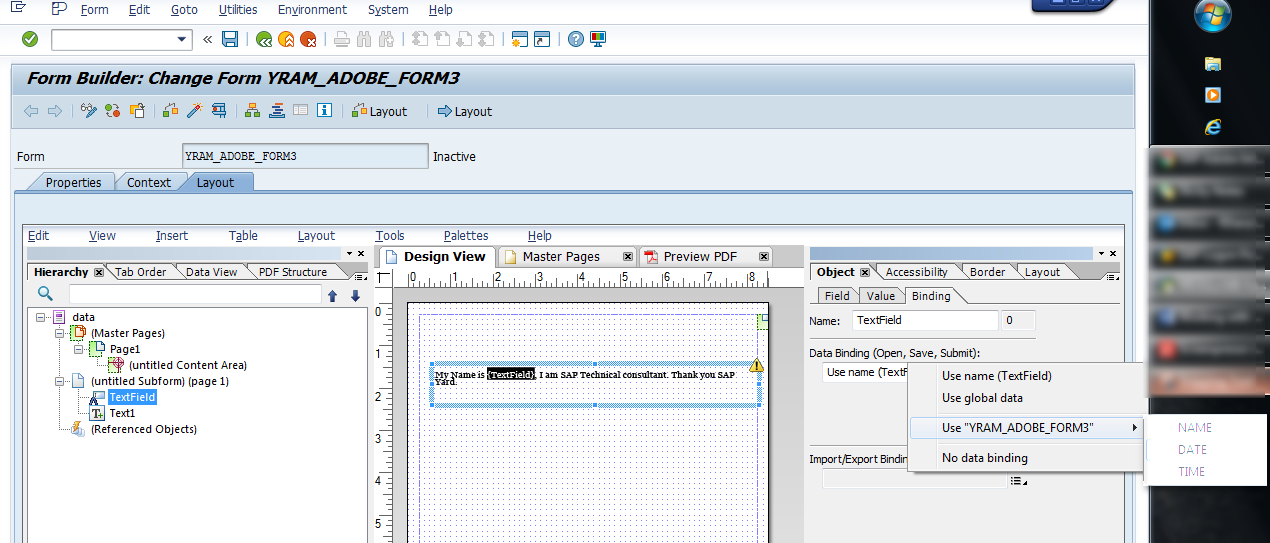1270x543 pixels.
Task: Click the Create New Session icon
Action: click(x=519, y=39)
